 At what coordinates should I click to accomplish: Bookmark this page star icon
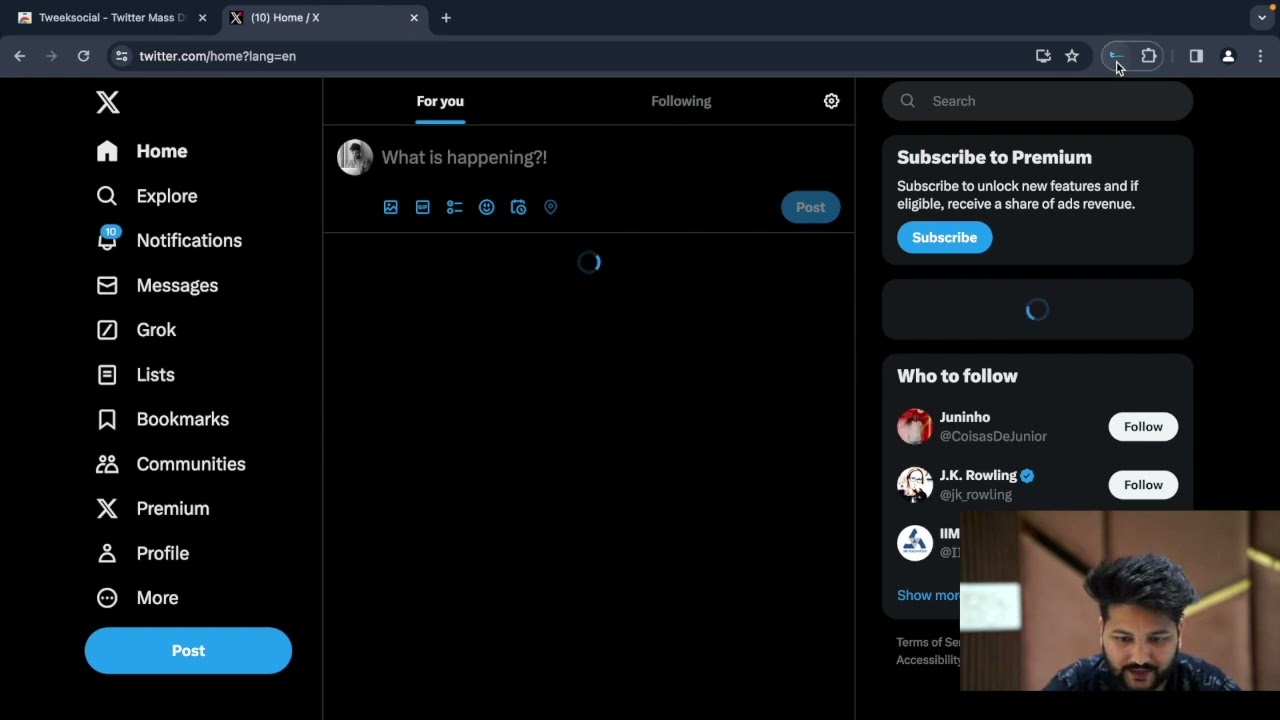click(x=1072, y=56)
